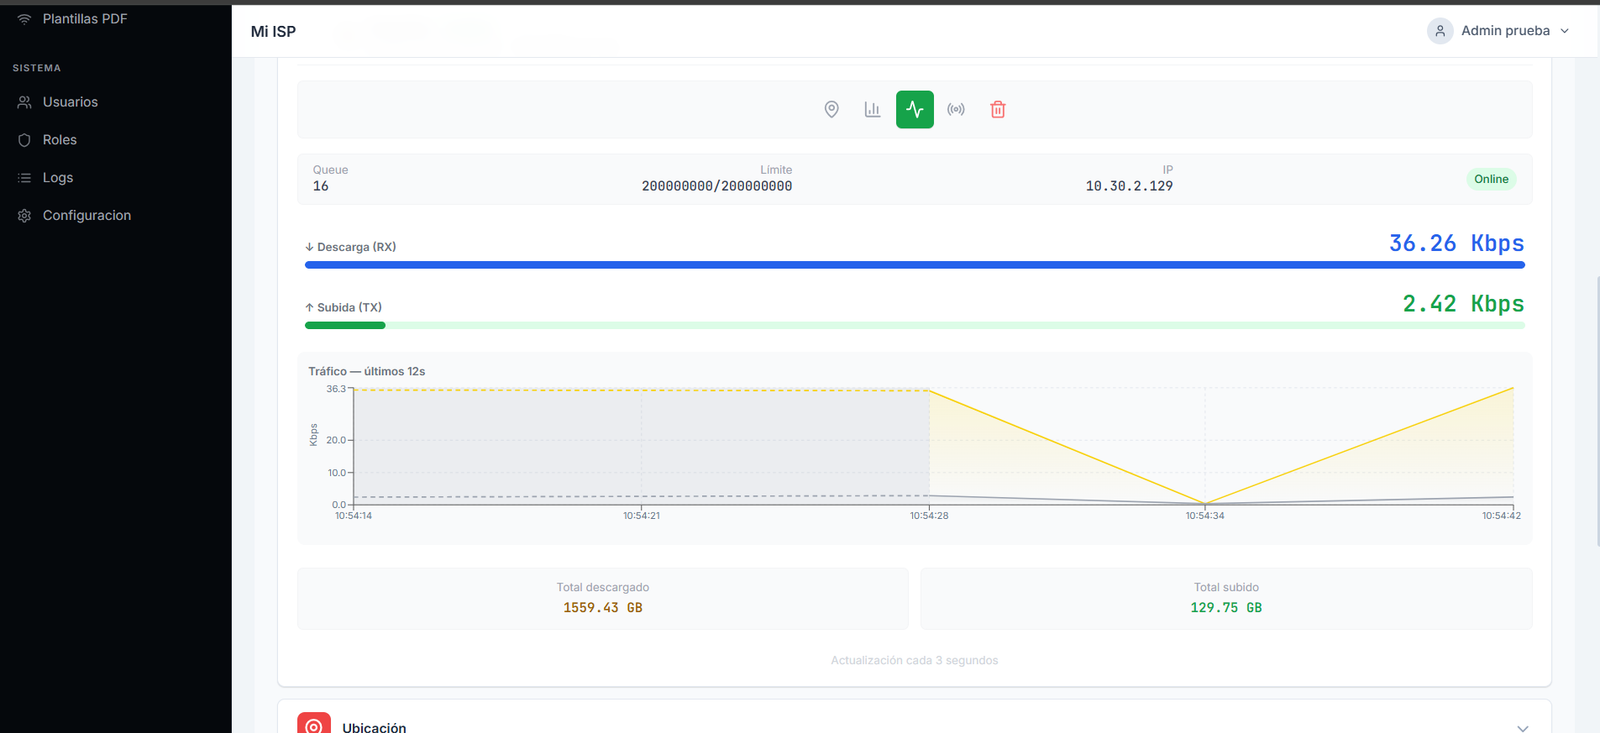The height and width of the screenshot is (733, 1600).
Task: Click the Plantillas PDF wifi icon
Action: (x=25, y=19)
